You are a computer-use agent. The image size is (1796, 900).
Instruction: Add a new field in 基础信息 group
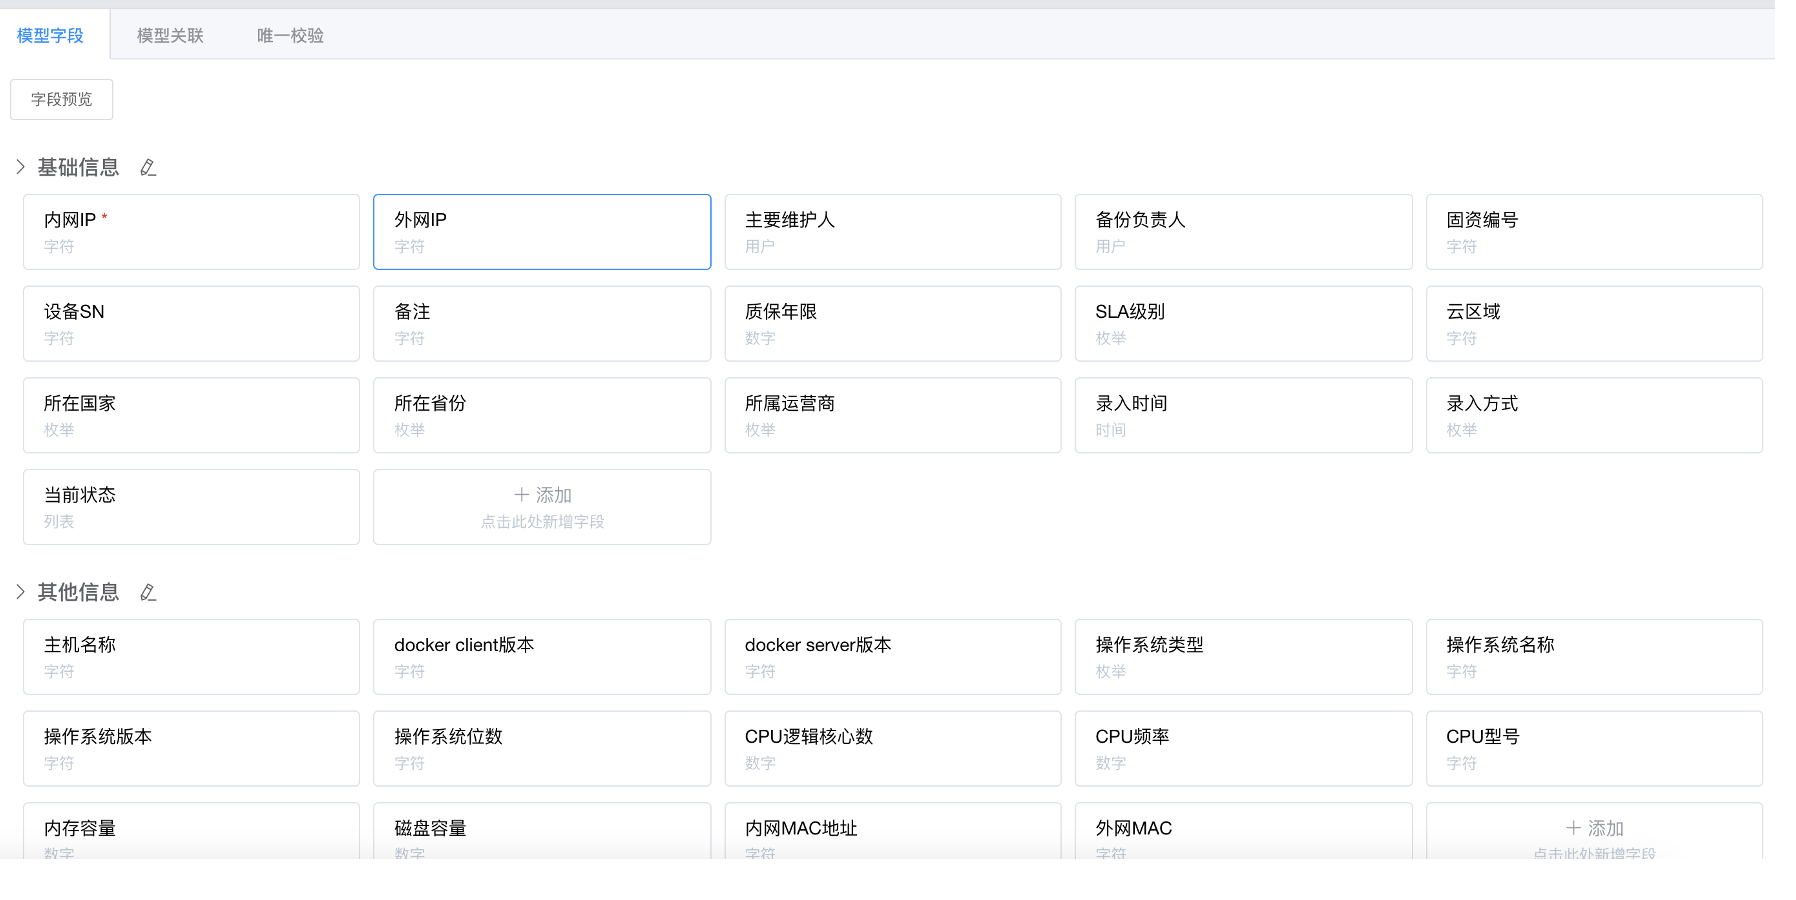point(542,507)
